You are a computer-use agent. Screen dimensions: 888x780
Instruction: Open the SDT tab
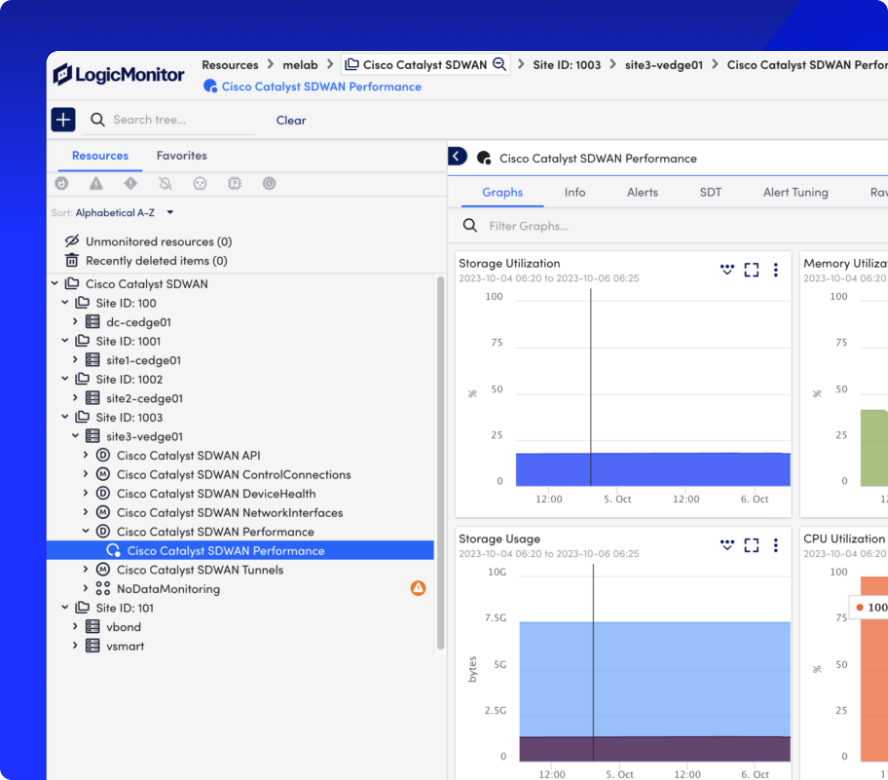710,192
